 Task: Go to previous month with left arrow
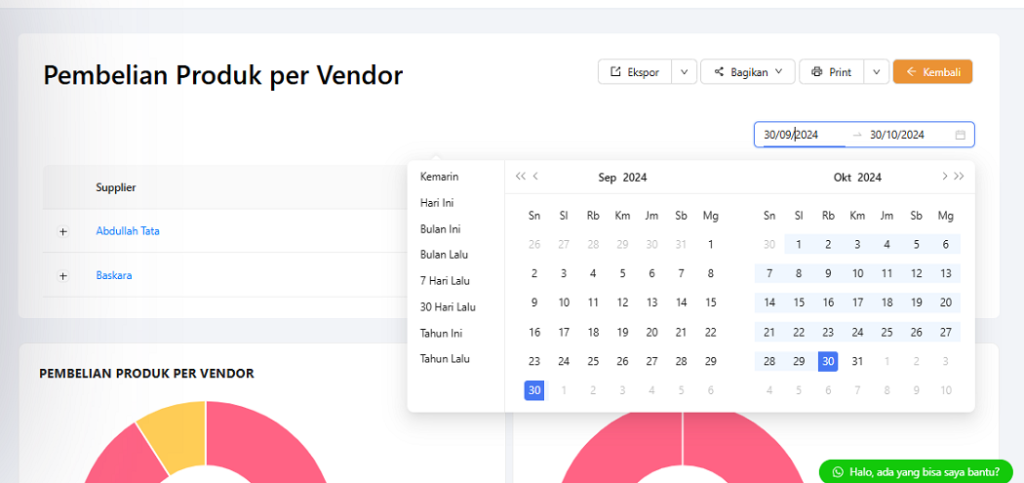click(x=536, y=176)
